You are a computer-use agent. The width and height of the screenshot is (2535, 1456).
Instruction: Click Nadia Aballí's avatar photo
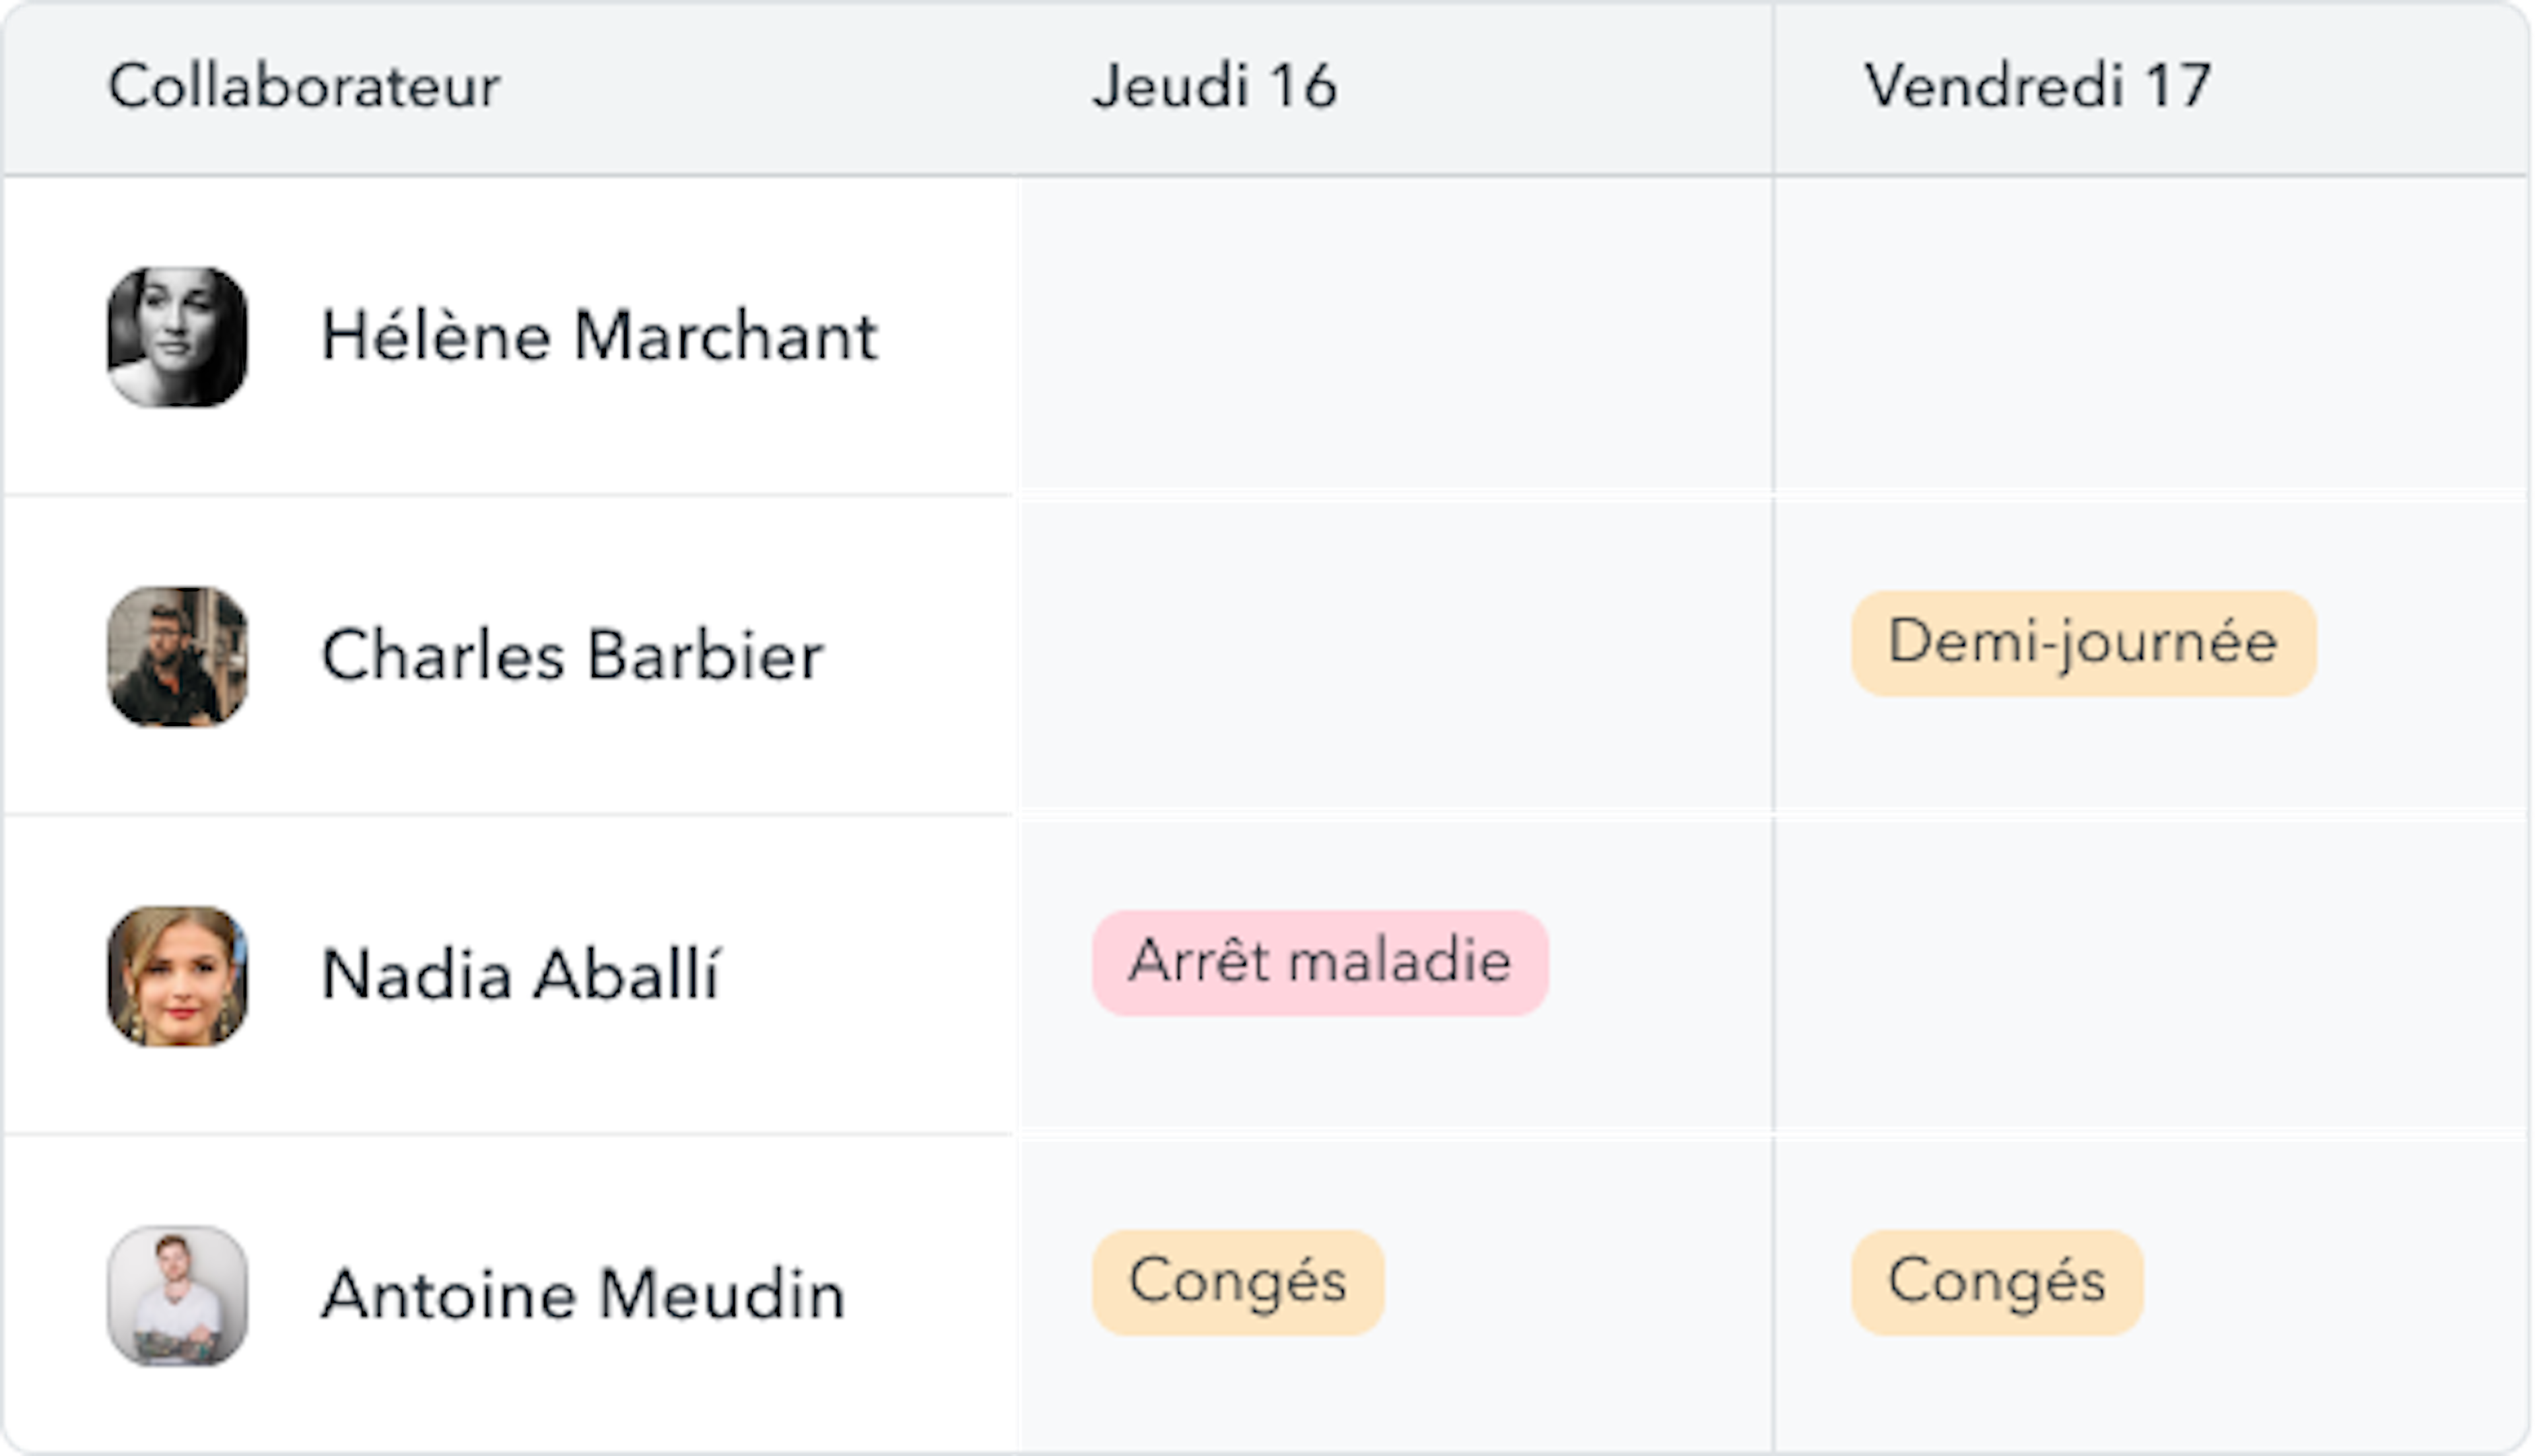(x=177, y=977)
